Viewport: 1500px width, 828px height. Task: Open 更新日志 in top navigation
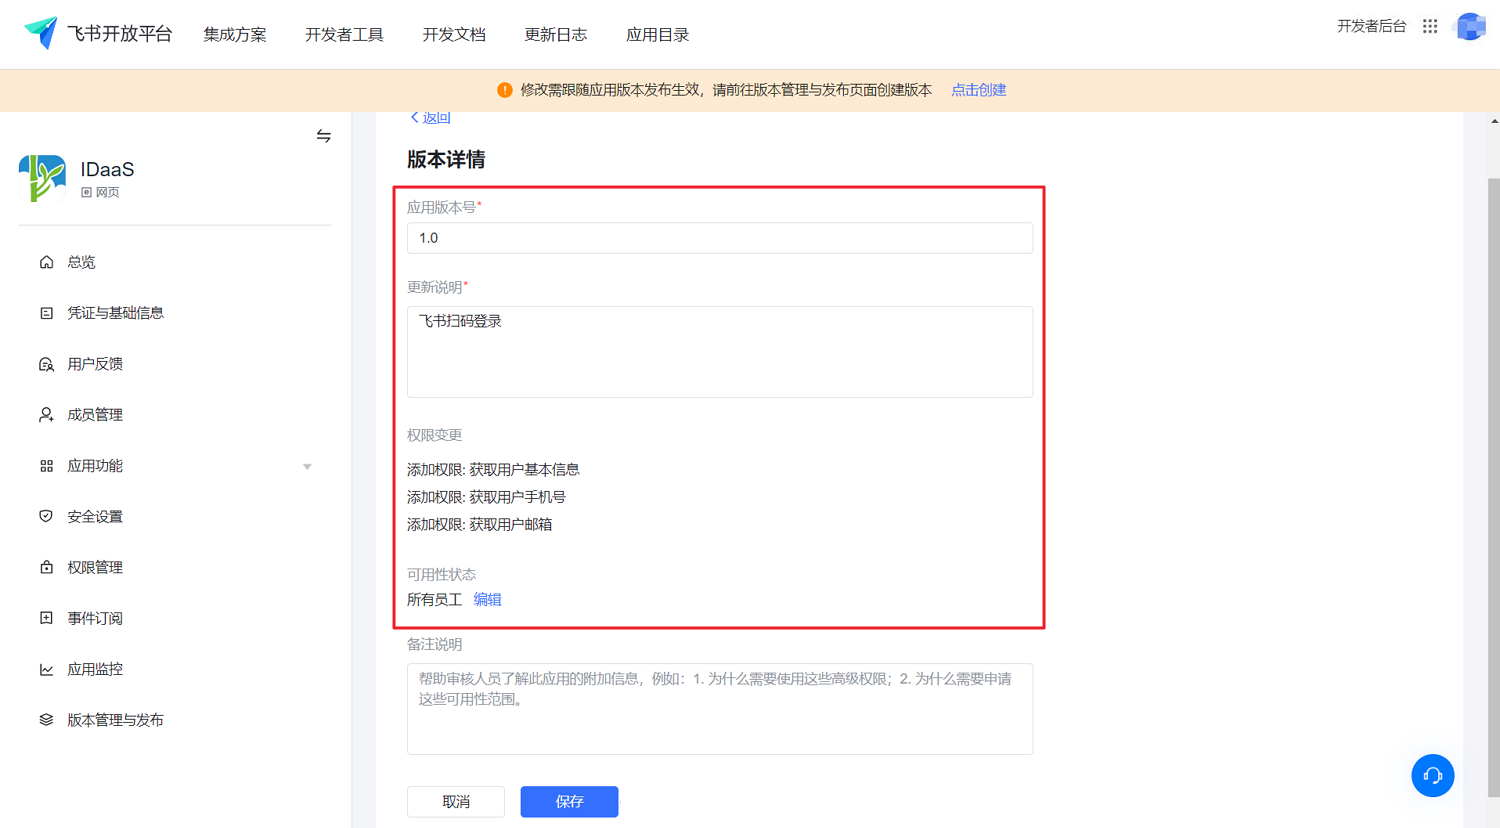click(x=556, y=34)
